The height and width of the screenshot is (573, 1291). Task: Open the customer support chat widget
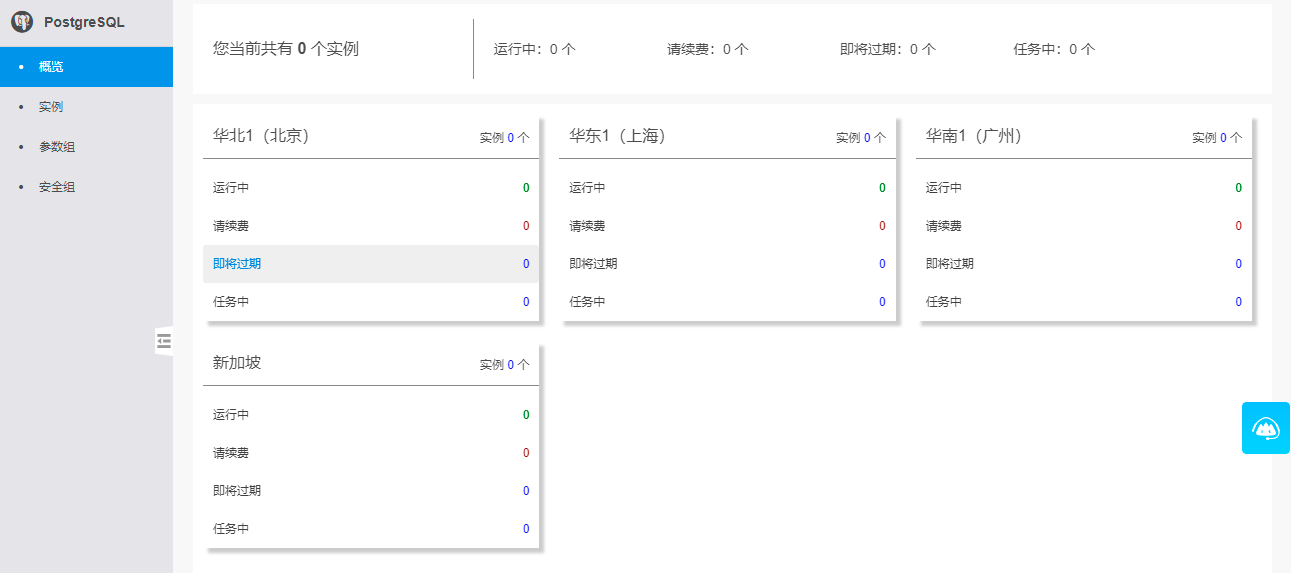point(1266,428)
